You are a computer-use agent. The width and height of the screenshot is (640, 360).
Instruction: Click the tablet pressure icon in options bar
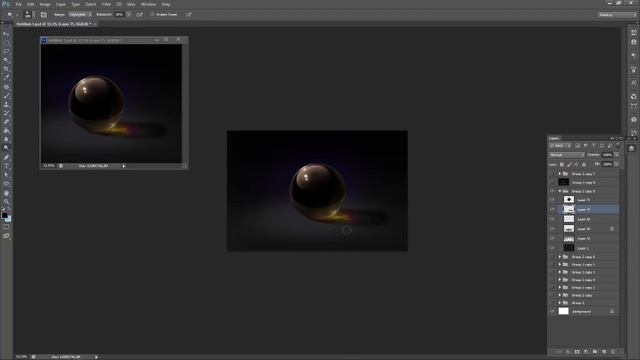coord(189,15)
